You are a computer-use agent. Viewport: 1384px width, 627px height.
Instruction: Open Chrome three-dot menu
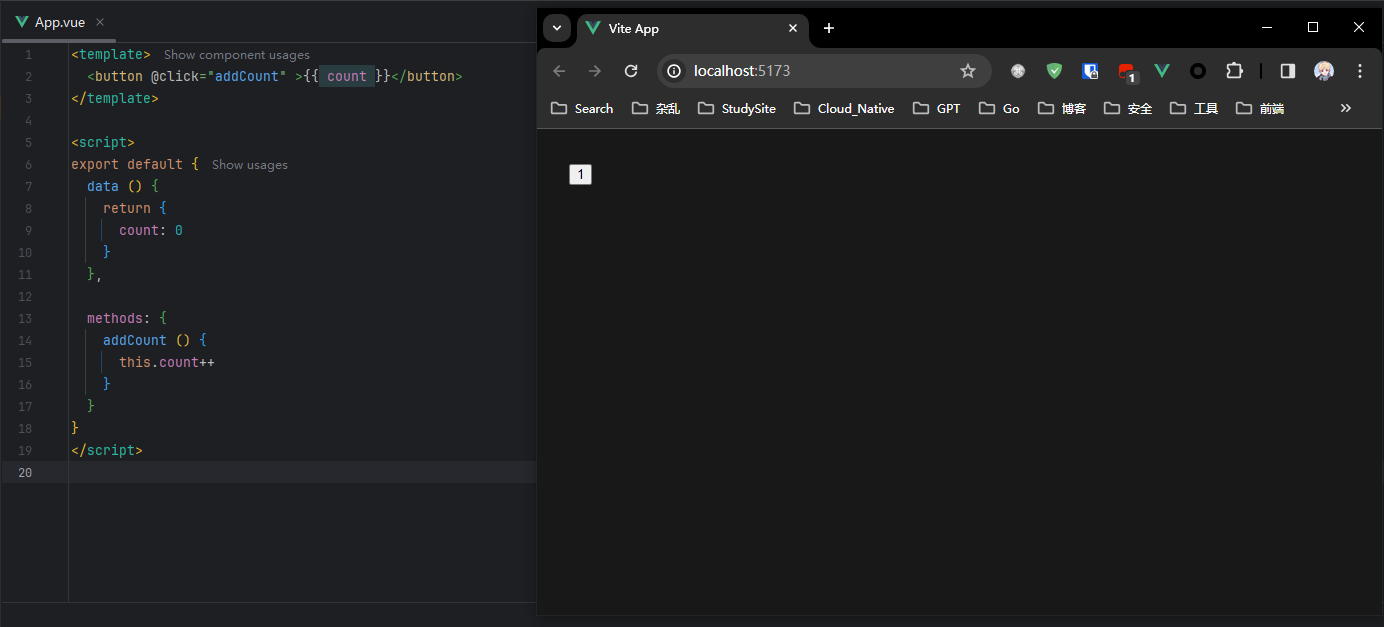[x=1360, y=71]
